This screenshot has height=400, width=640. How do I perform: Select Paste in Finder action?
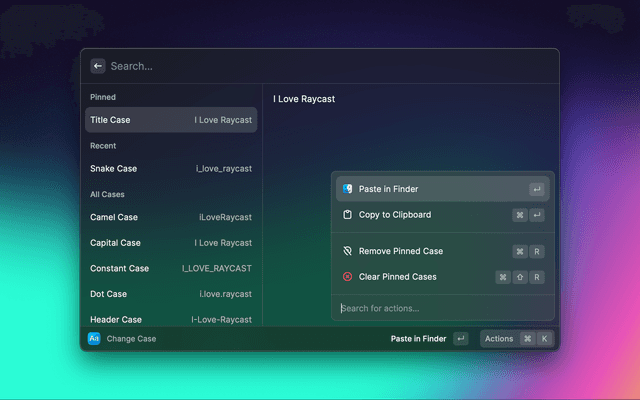tap(440, 189)
